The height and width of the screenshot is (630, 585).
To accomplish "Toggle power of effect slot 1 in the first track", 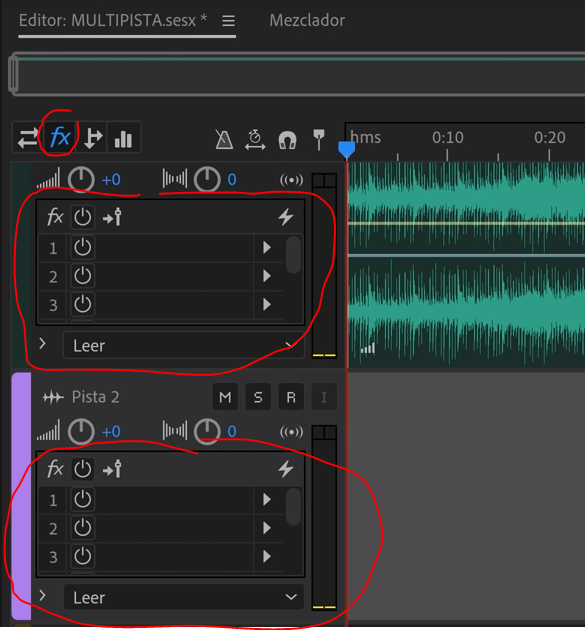I will coord(82,247).
